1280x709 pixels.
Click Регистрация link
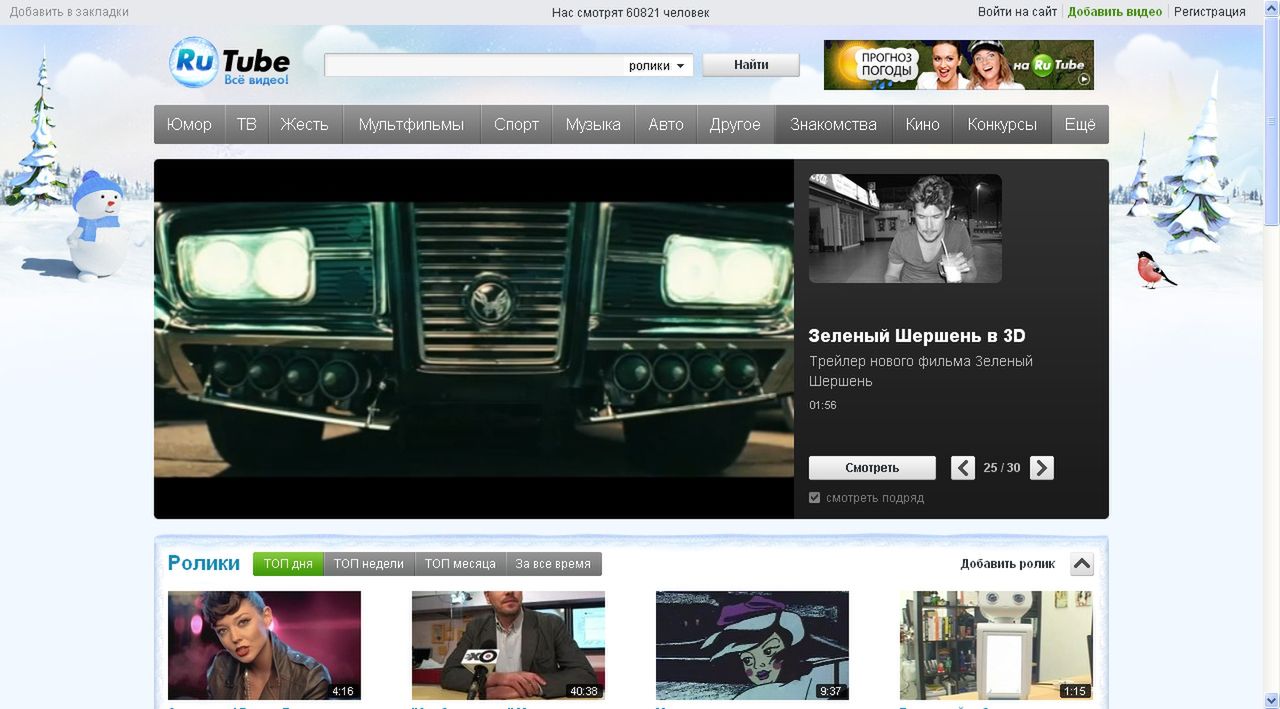pos(1210,12)
